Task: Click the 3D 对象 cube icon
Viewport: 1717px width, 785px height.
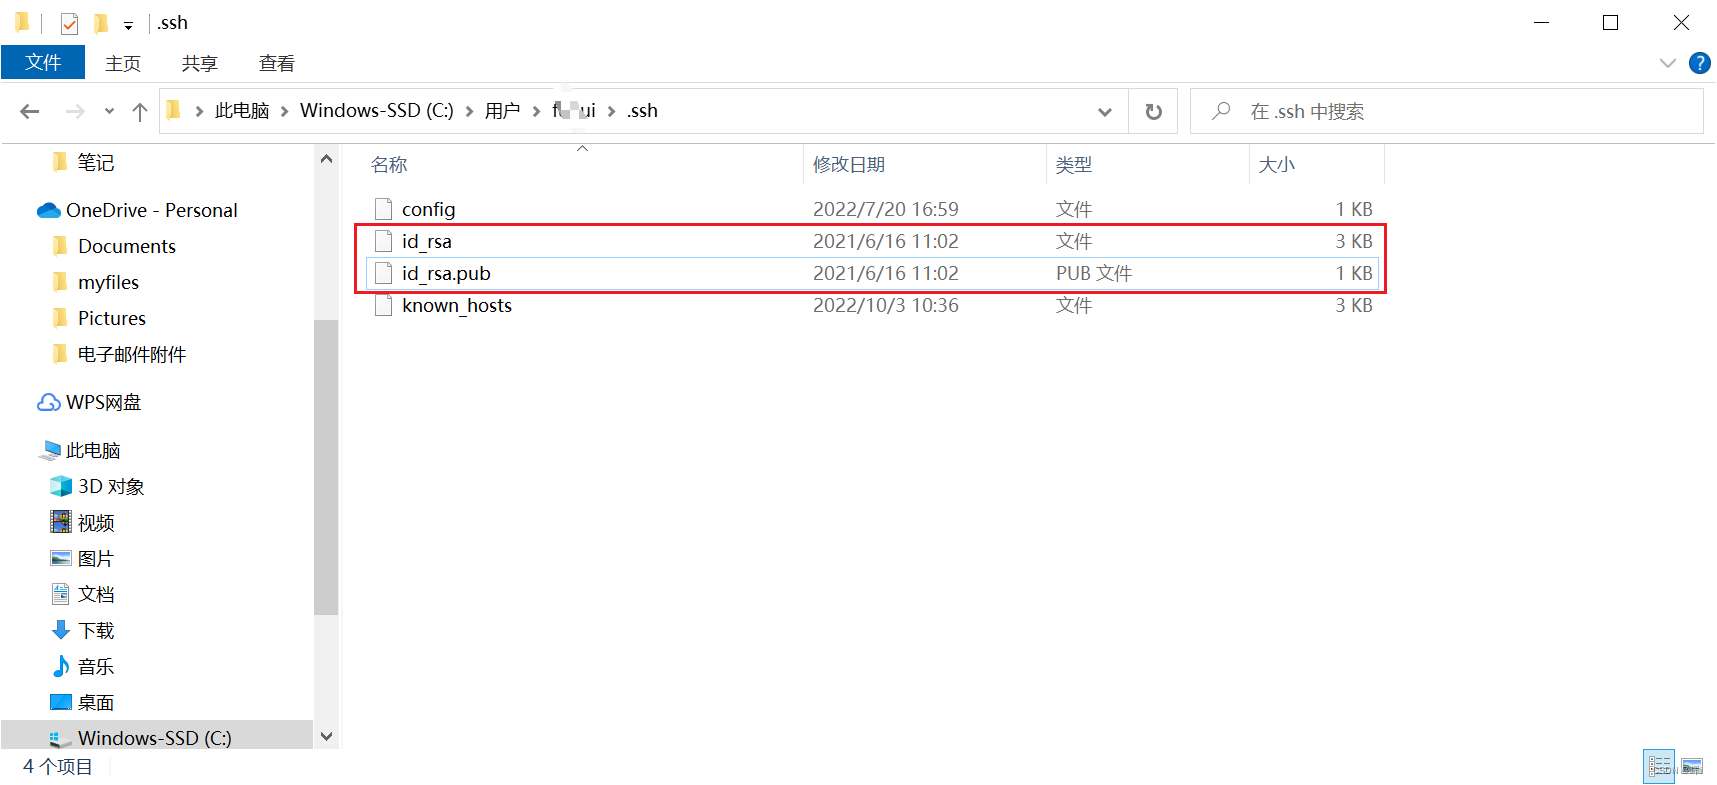Action: tap(61, 486)
